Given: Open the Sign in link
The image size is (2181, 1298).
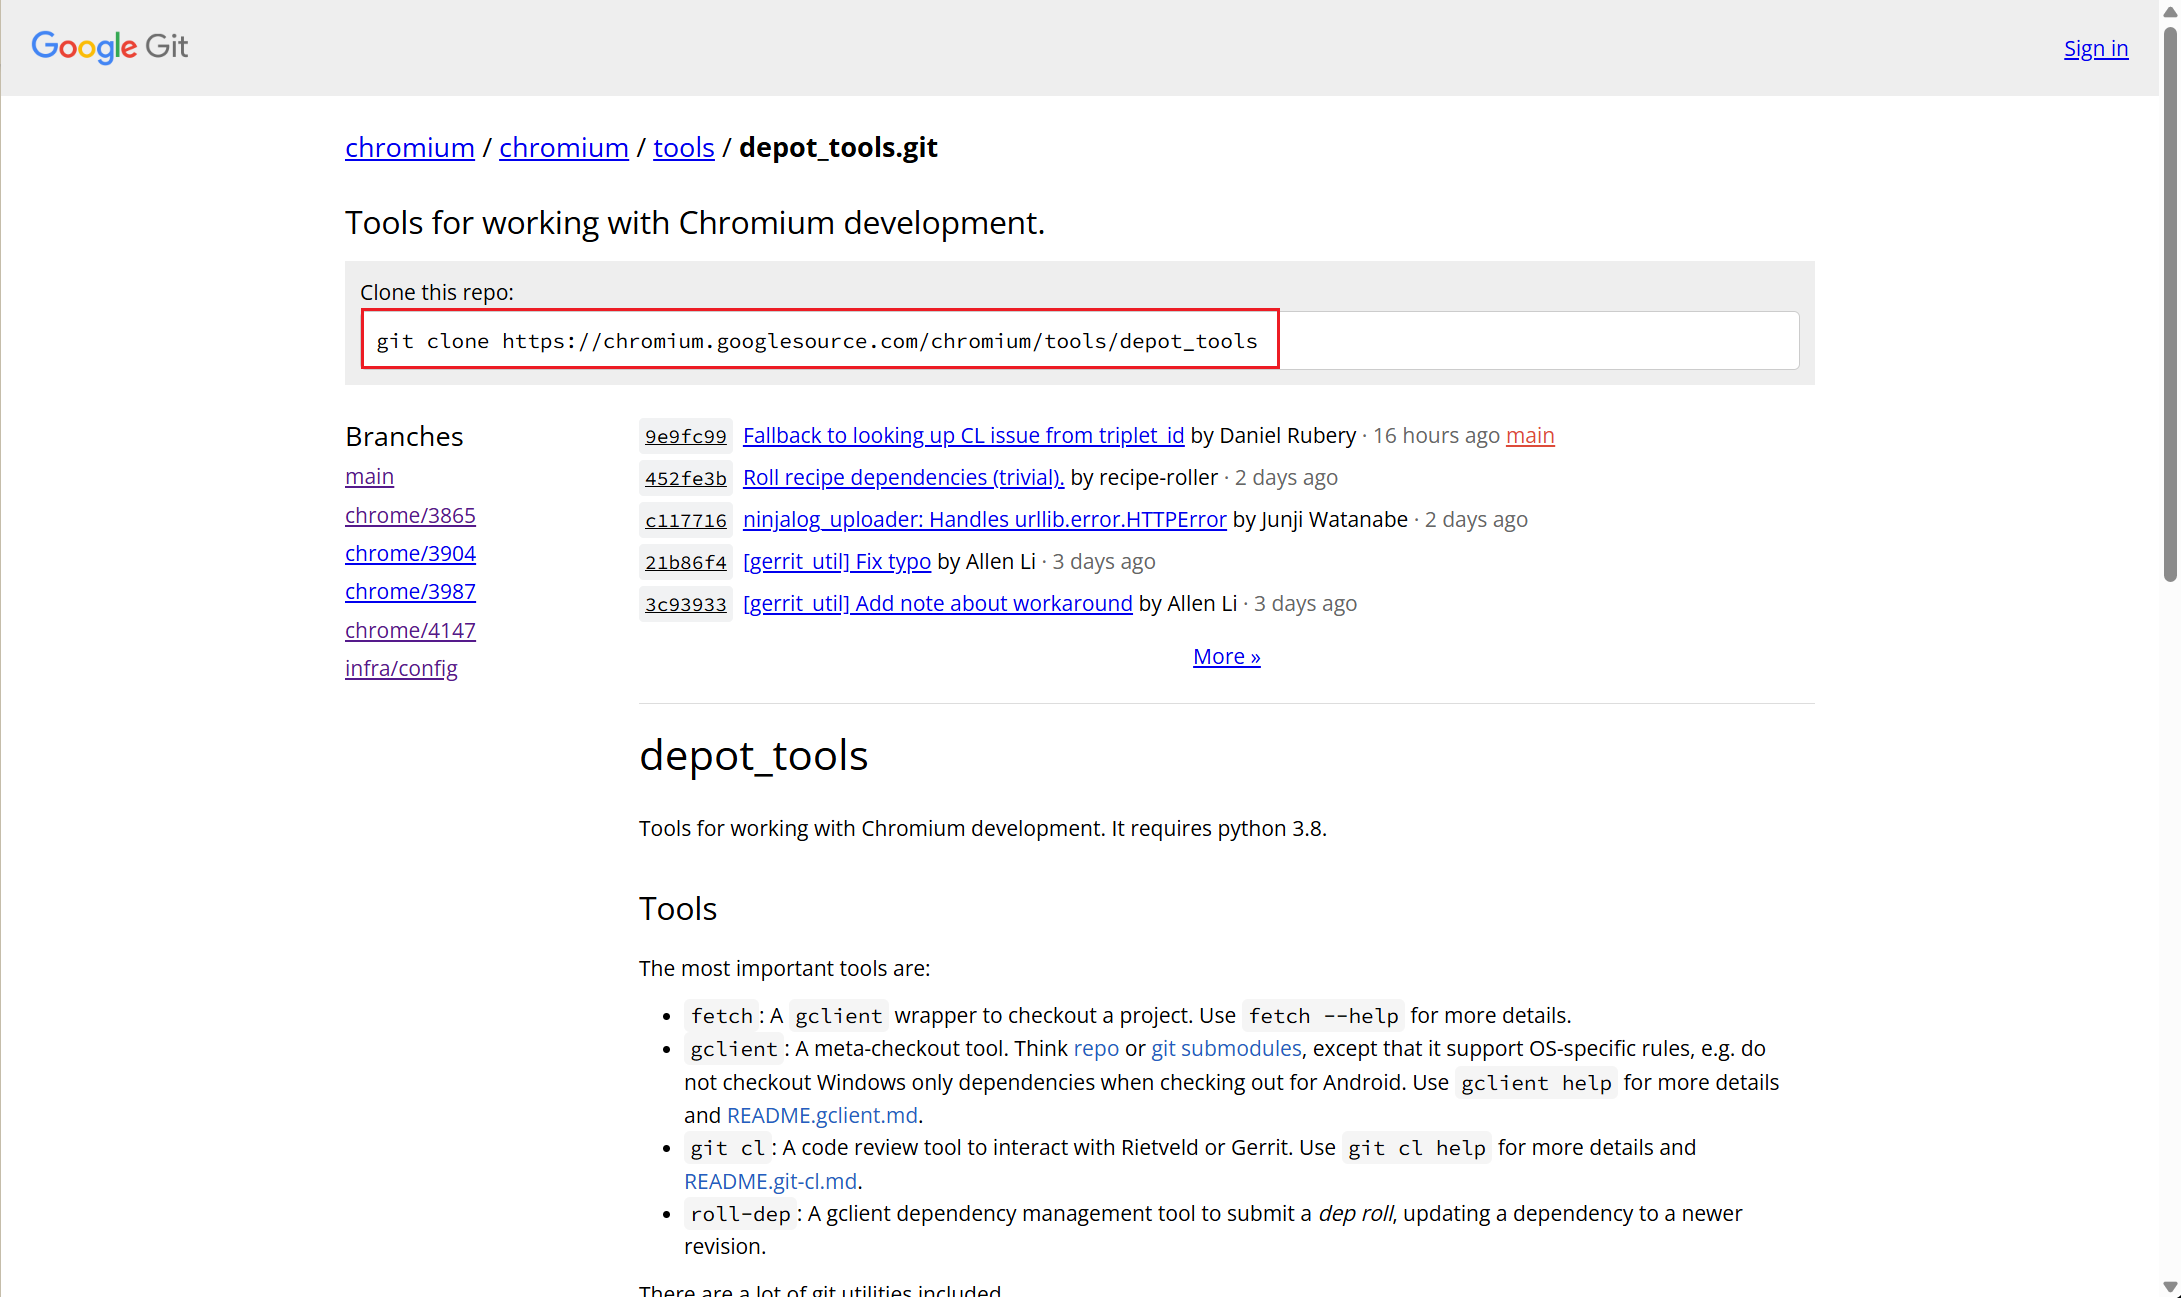Looking at the screenshot, I should tap(2095, 48).
